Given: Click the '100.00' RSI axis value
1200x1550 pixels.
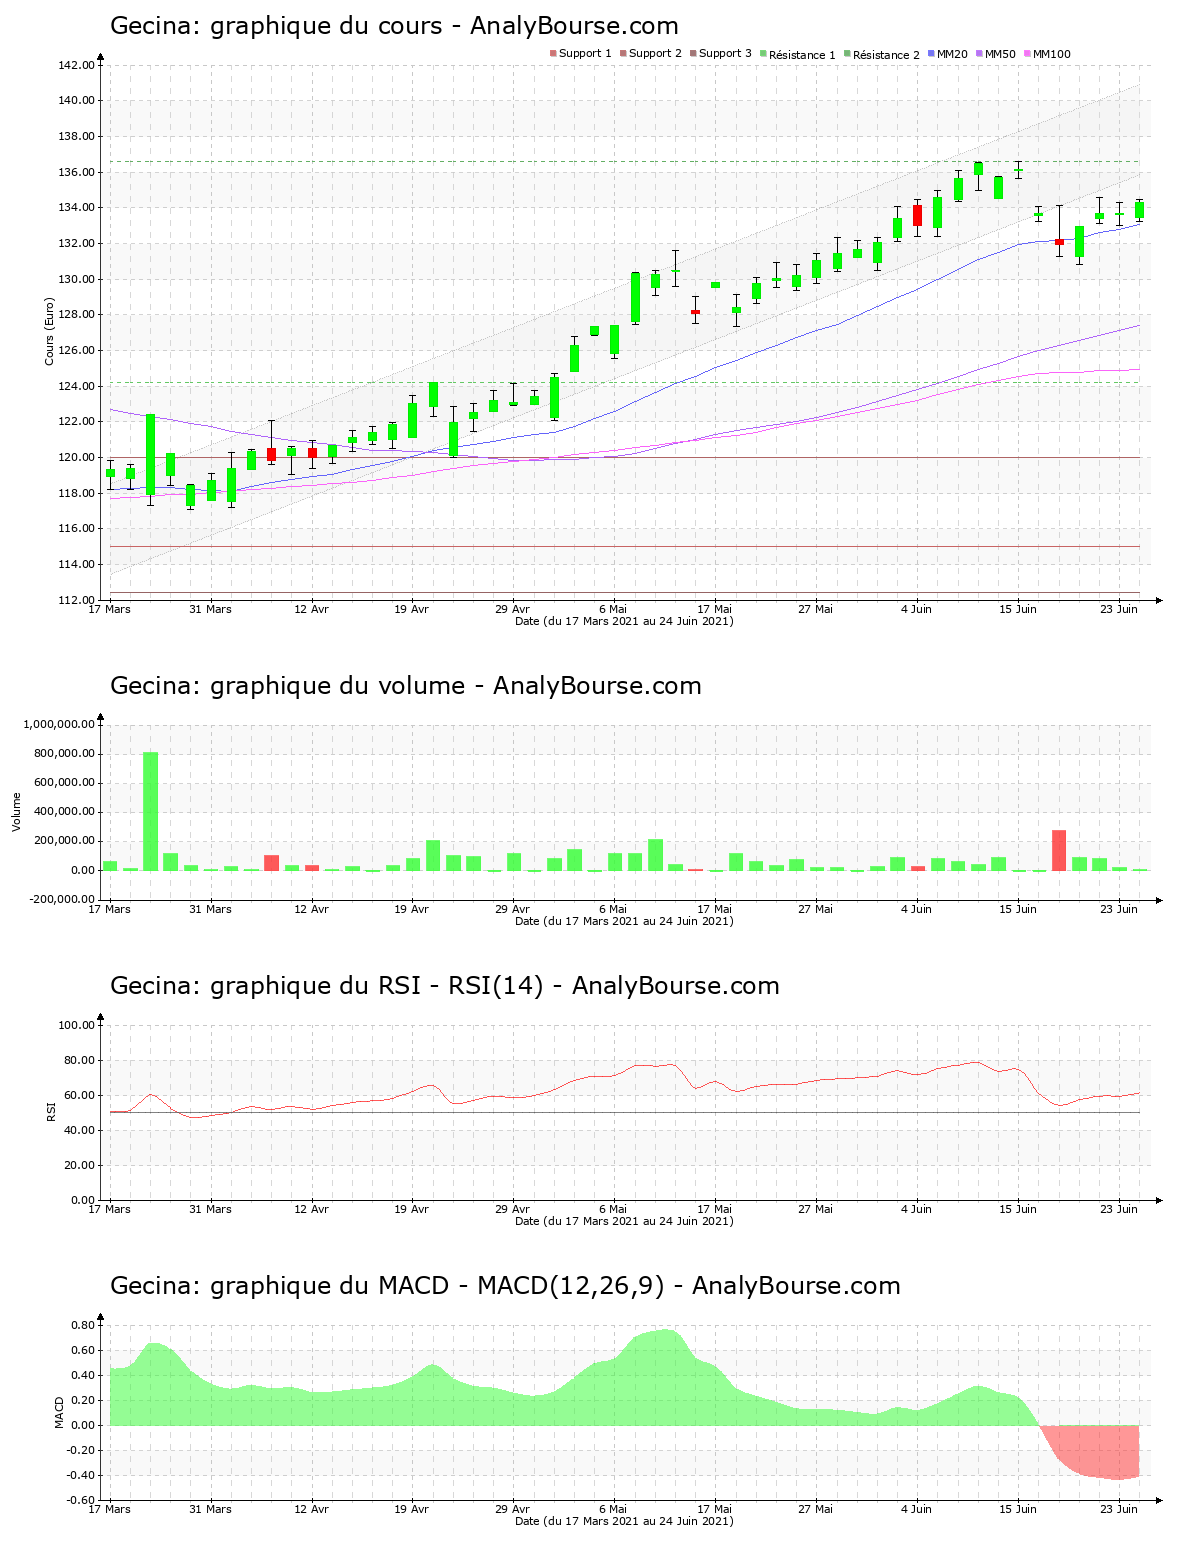Looking at the screenshot, I should point(76,1025).
